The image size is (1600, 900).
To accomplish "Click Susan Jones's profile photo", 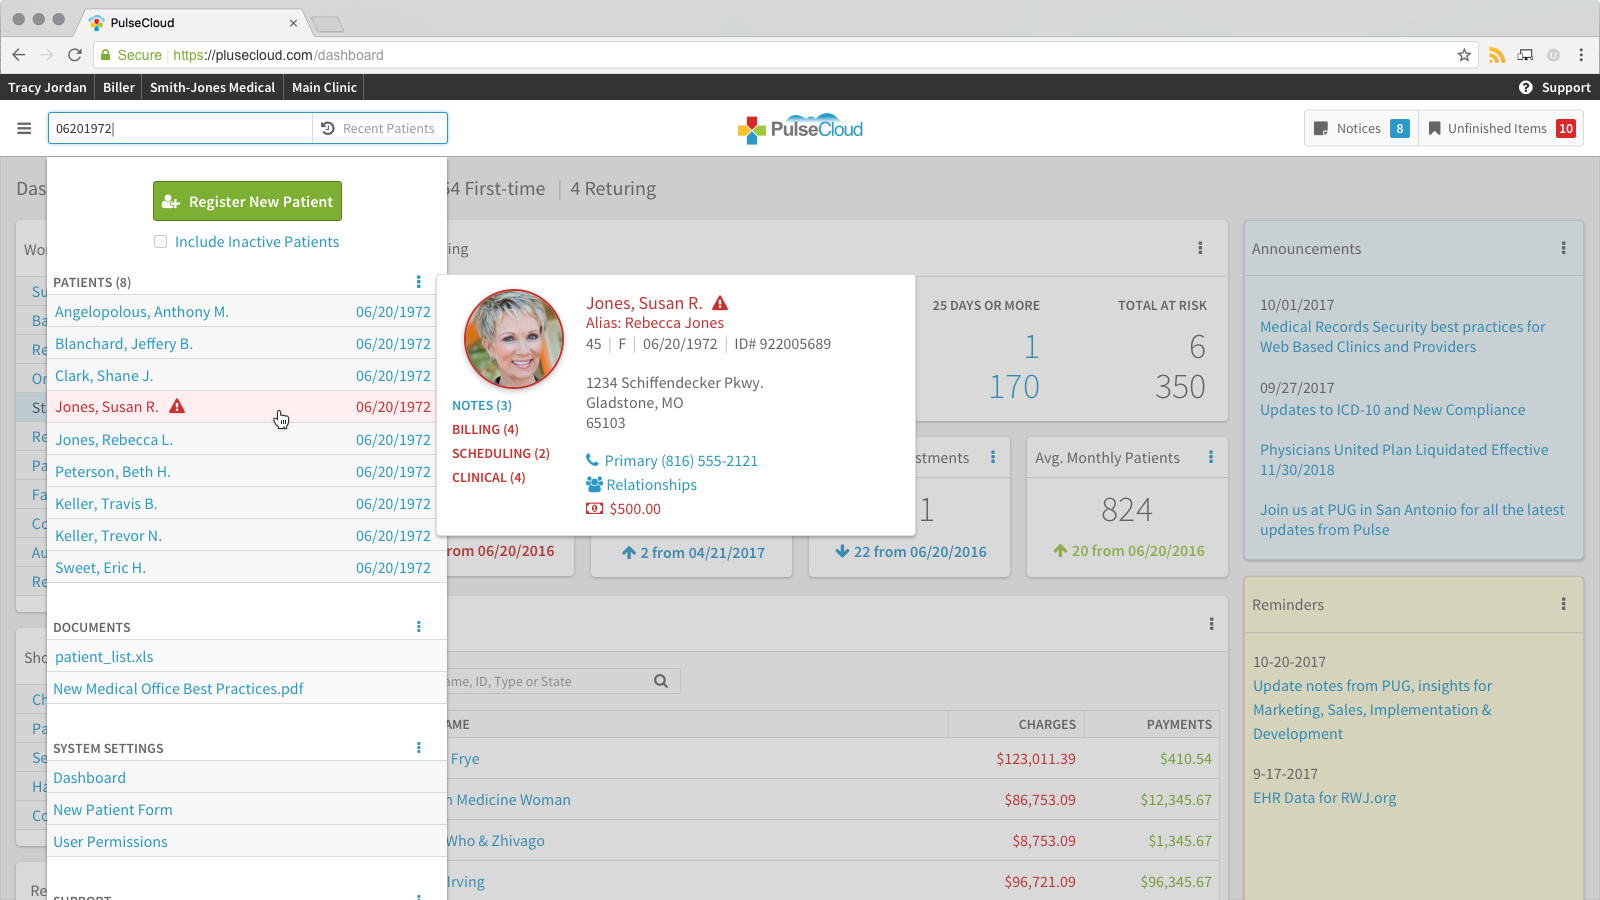I will [x=514, y=340].
